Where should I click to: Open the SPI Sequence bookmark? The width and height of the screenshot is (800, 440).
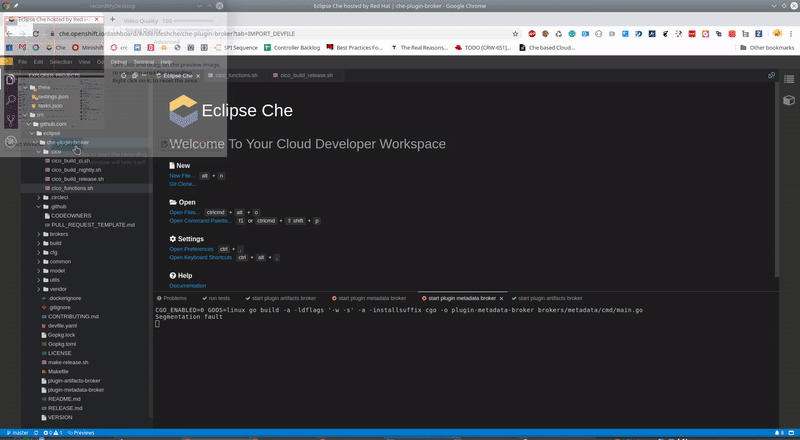[x=236, y=47]
